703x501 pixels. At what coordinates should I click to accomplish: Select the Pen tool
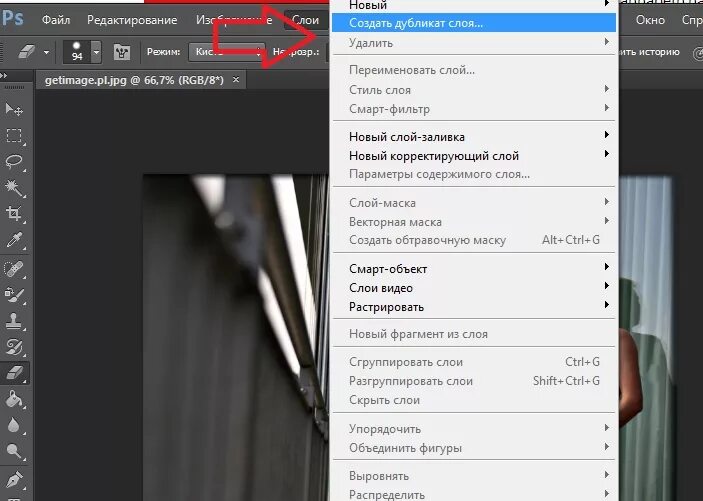tap(14, 478)
